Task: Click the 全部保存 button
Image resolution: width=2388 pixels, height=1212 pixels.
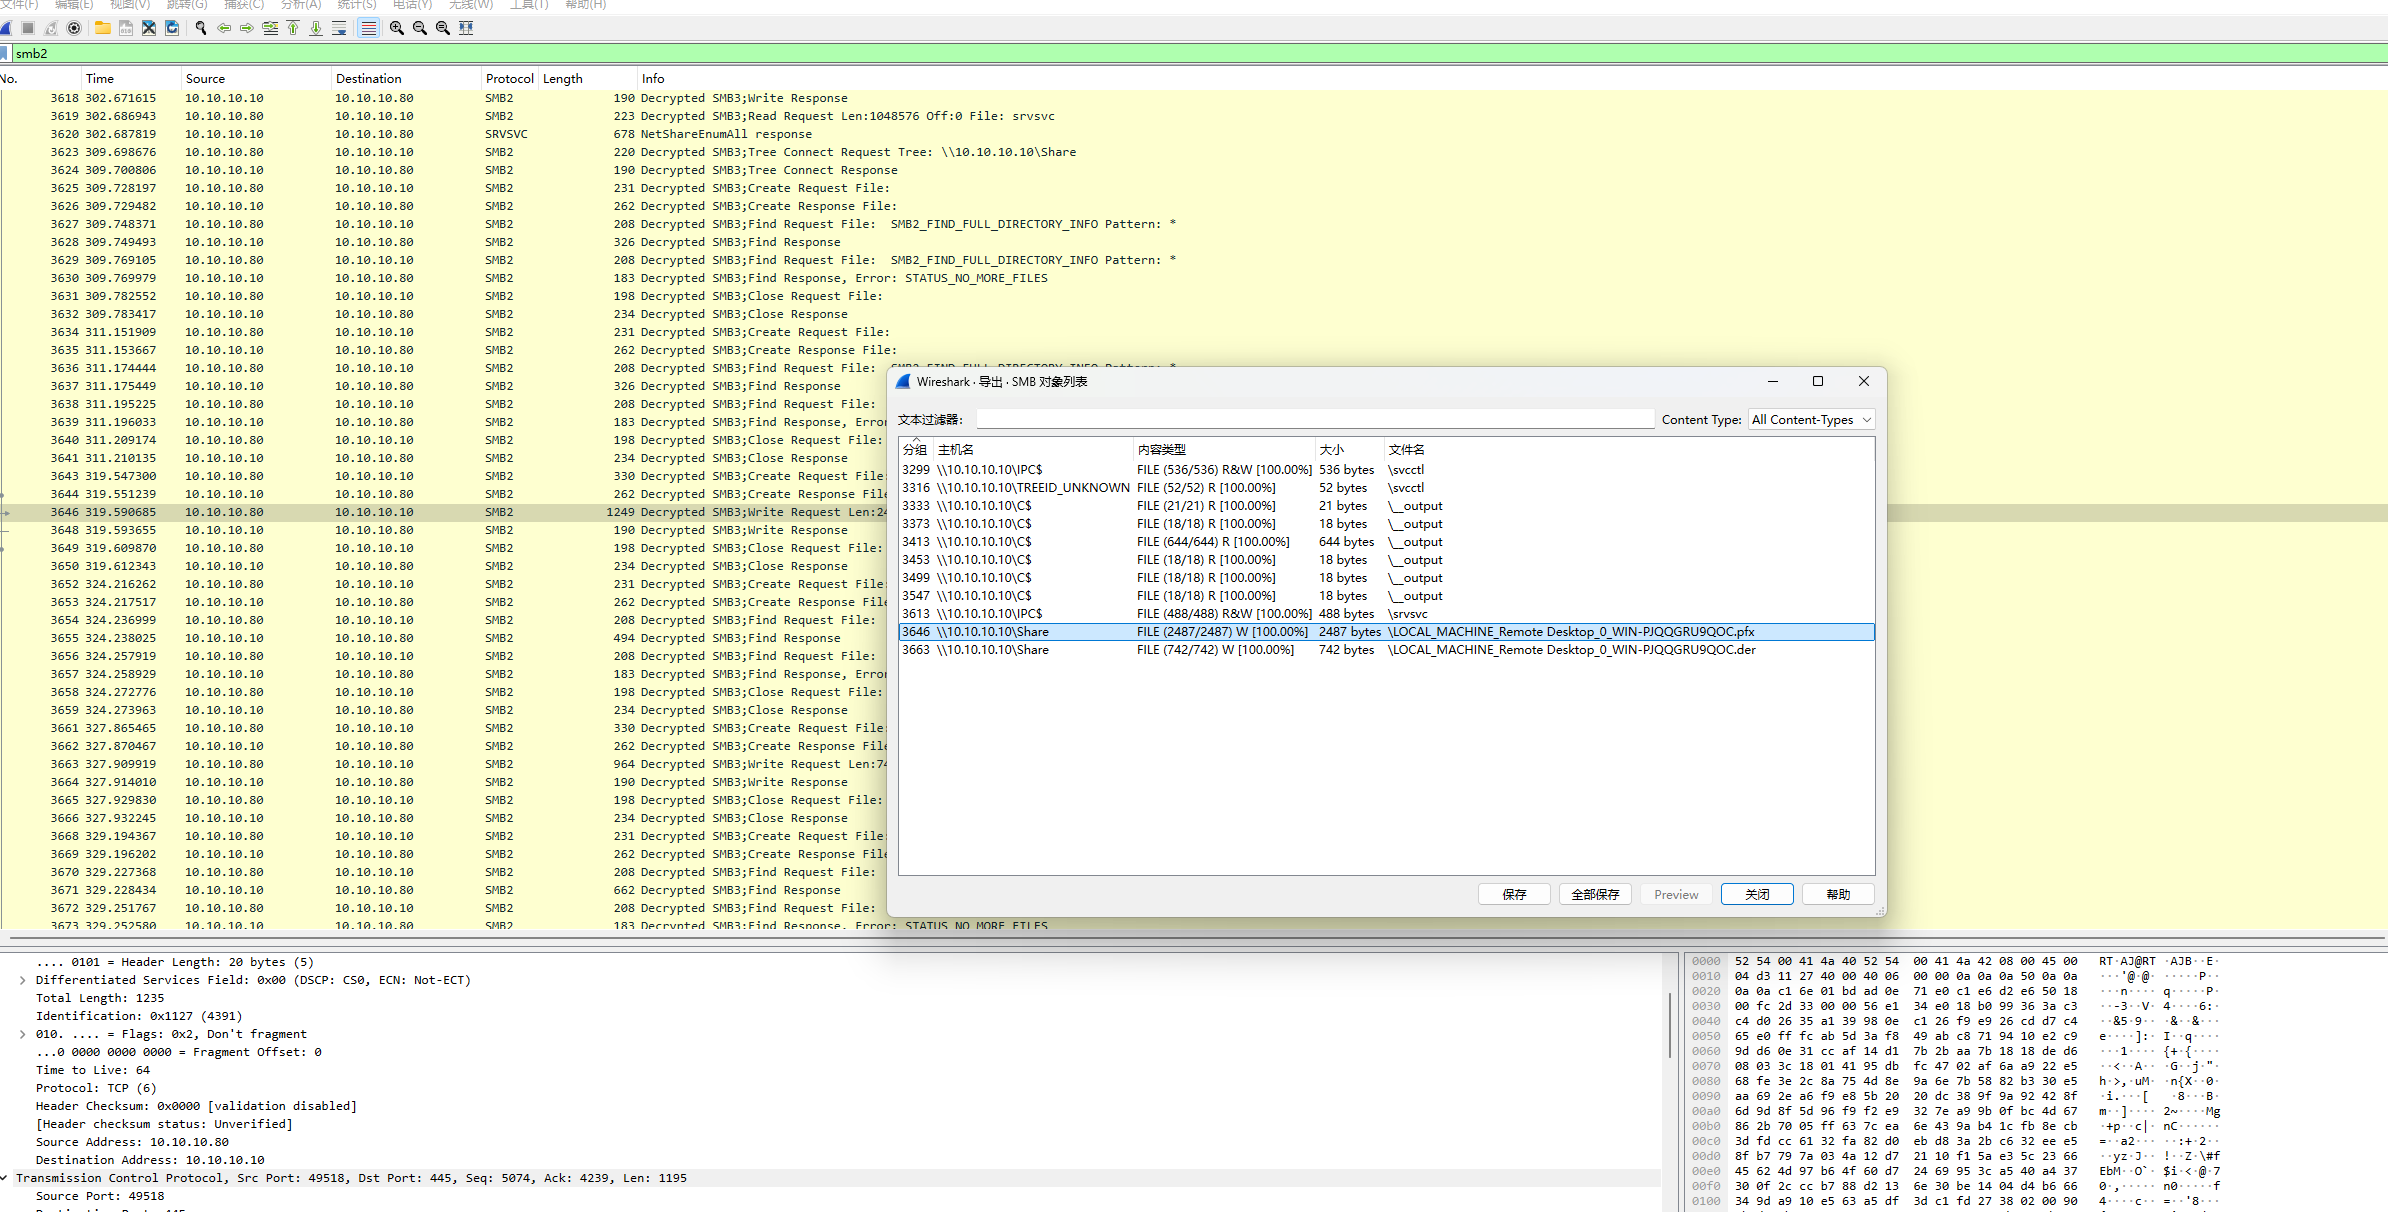Action: (x=1595, y=894)
